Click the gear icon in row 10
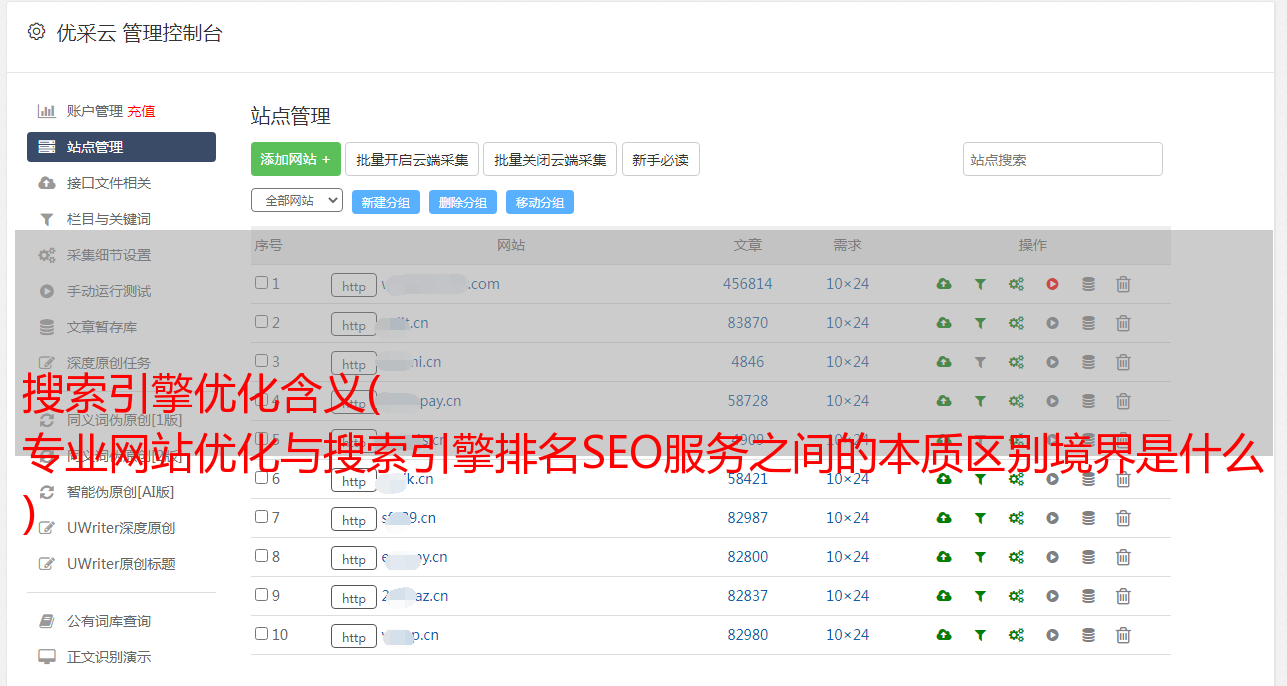 click(1016, 635)
